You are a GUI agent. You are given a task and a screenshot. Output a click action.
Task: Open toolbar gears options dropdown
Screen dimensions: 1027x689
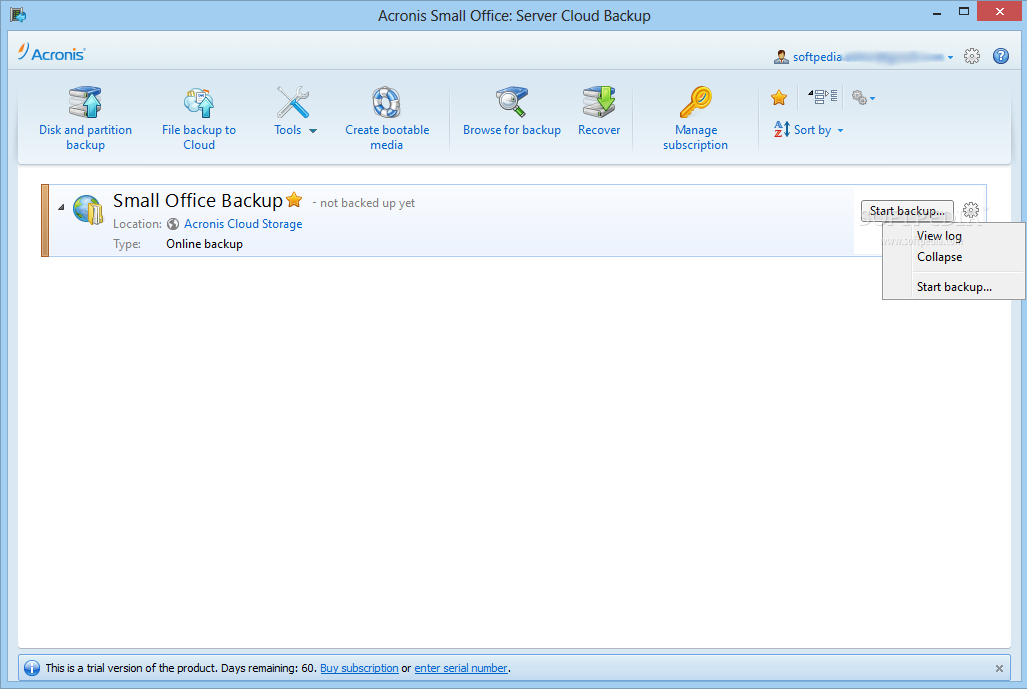pos(863,98)
